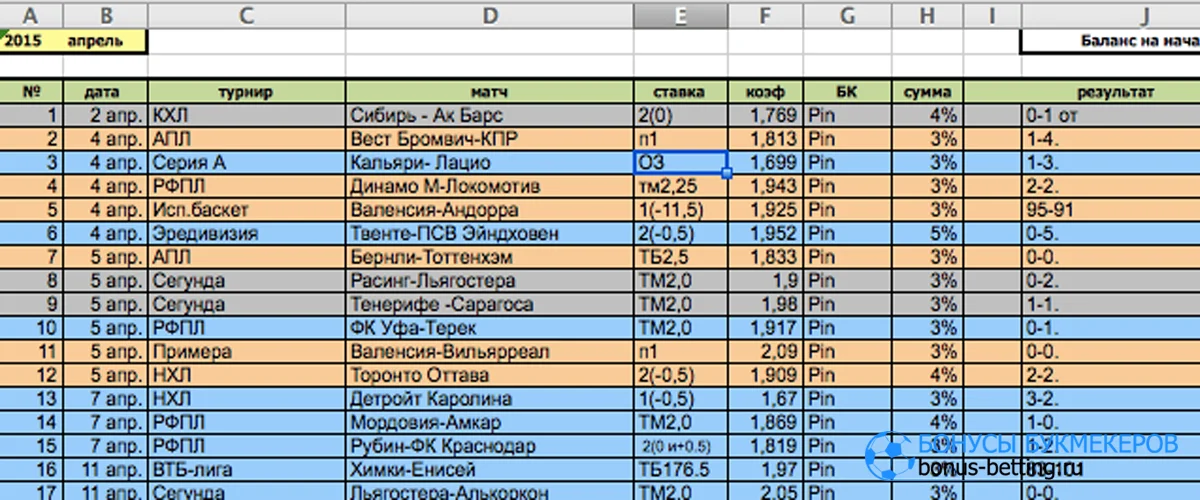Select the 'Исп.баскет' tournament cell
1200x500 pixels.
tap(246, 210)
